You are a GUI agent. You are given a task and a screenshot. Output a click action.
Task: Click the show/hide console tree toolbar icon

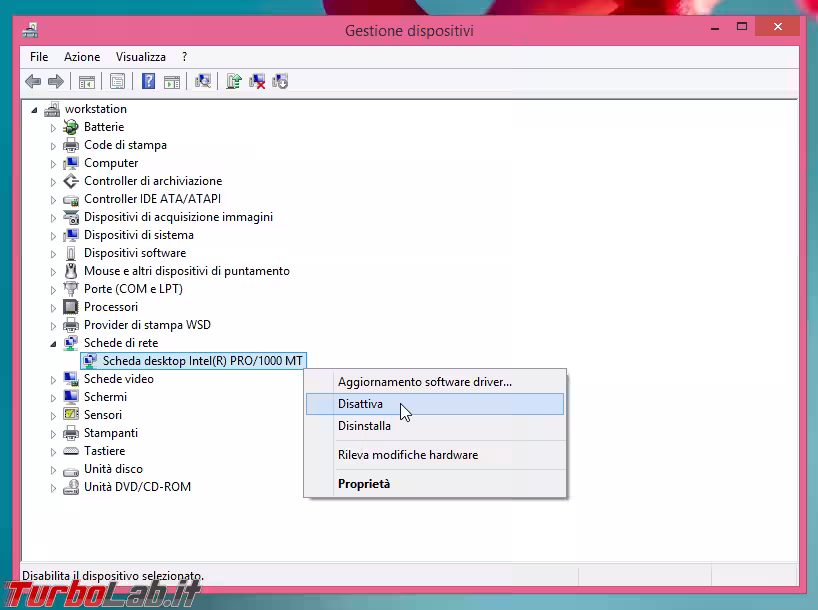(x=87, y=82)
